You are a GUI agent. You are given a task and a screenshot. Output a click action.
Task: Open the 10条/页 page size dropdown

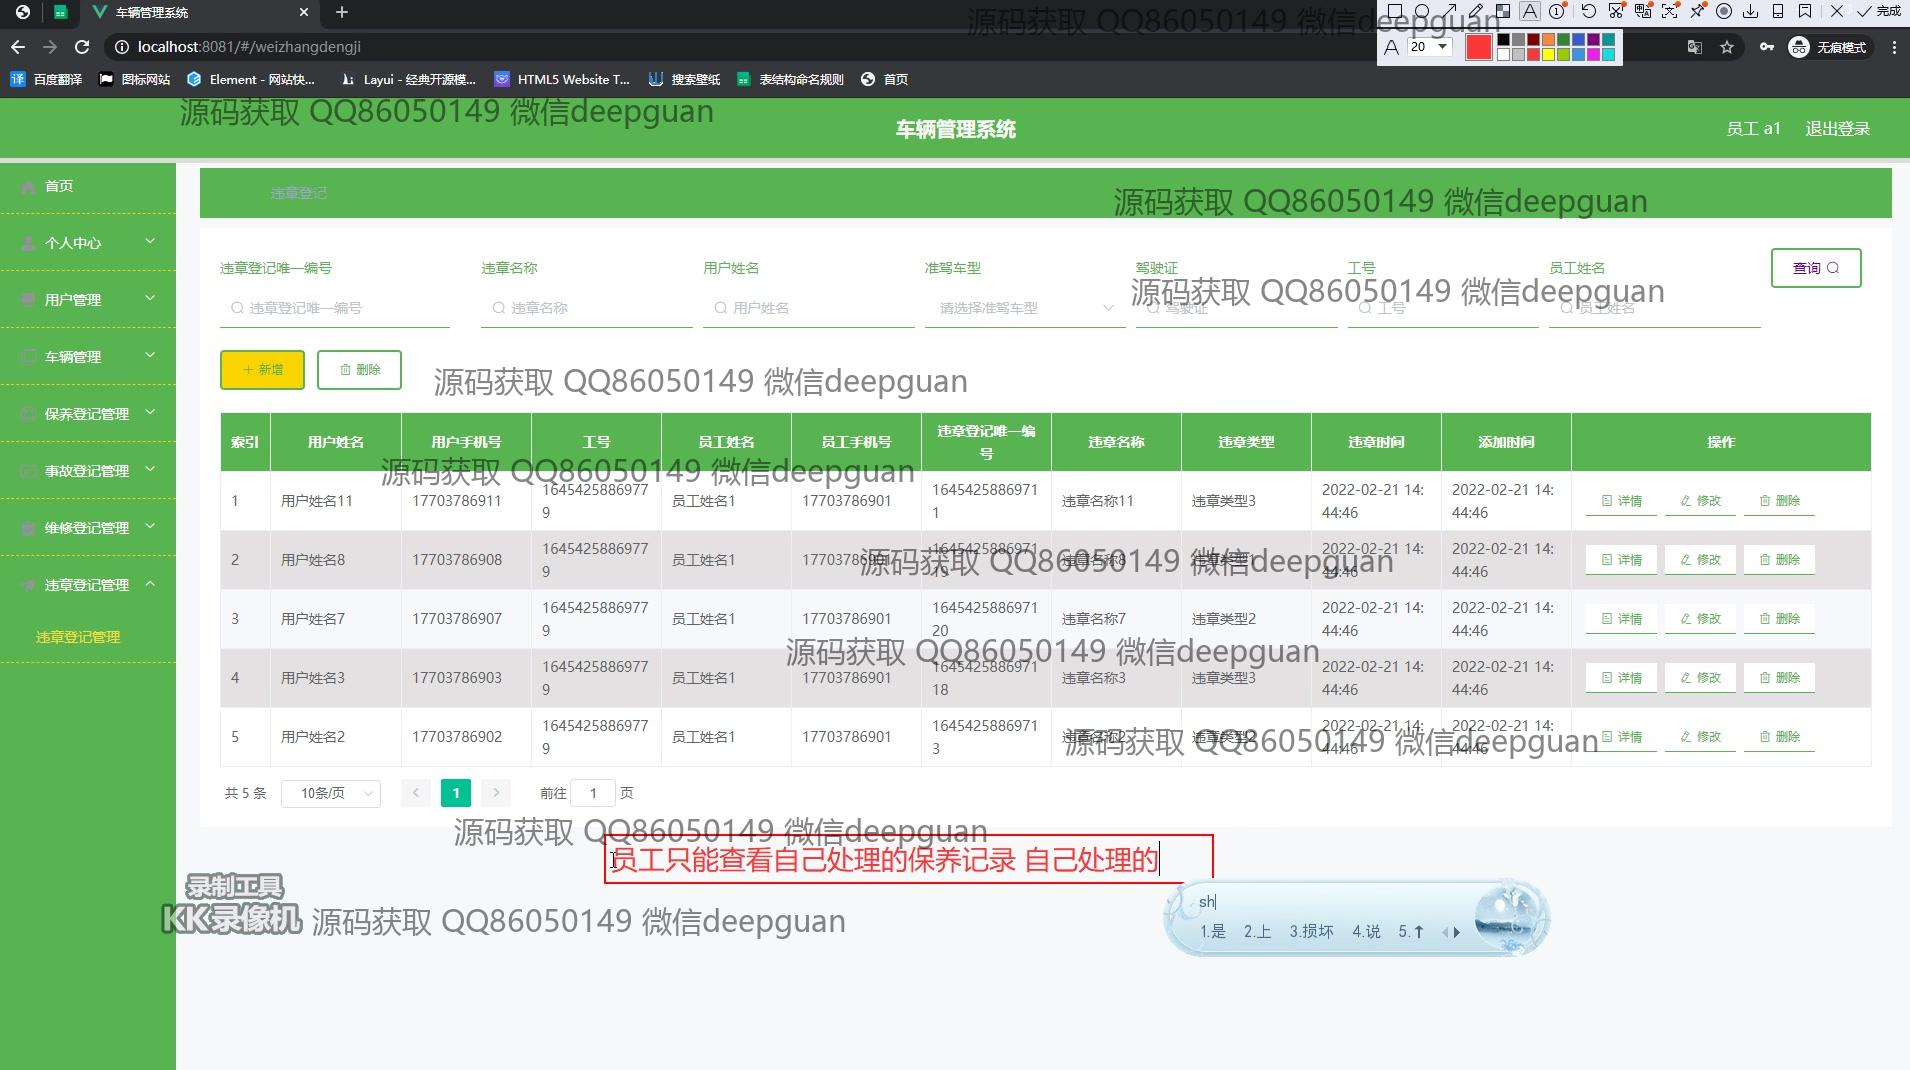331,793
